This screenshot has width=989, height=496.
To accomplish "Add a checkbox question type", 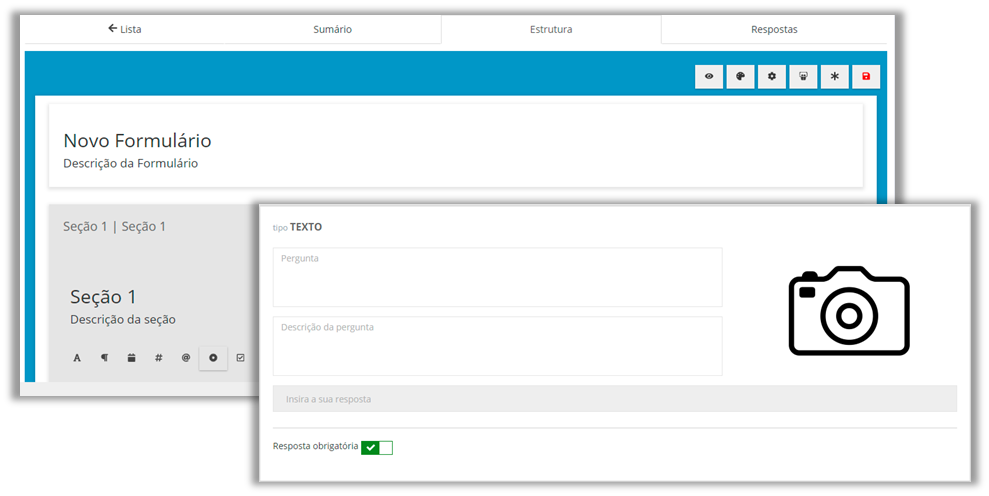I will pyautogui.click(x=240, y=358).
